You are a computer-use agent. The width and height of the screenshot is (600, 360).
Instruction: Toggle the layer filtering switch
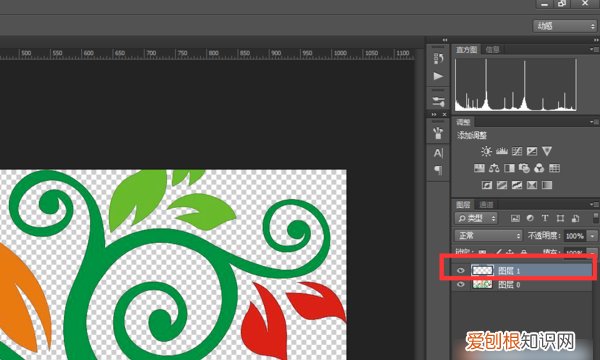coord(596,218)
